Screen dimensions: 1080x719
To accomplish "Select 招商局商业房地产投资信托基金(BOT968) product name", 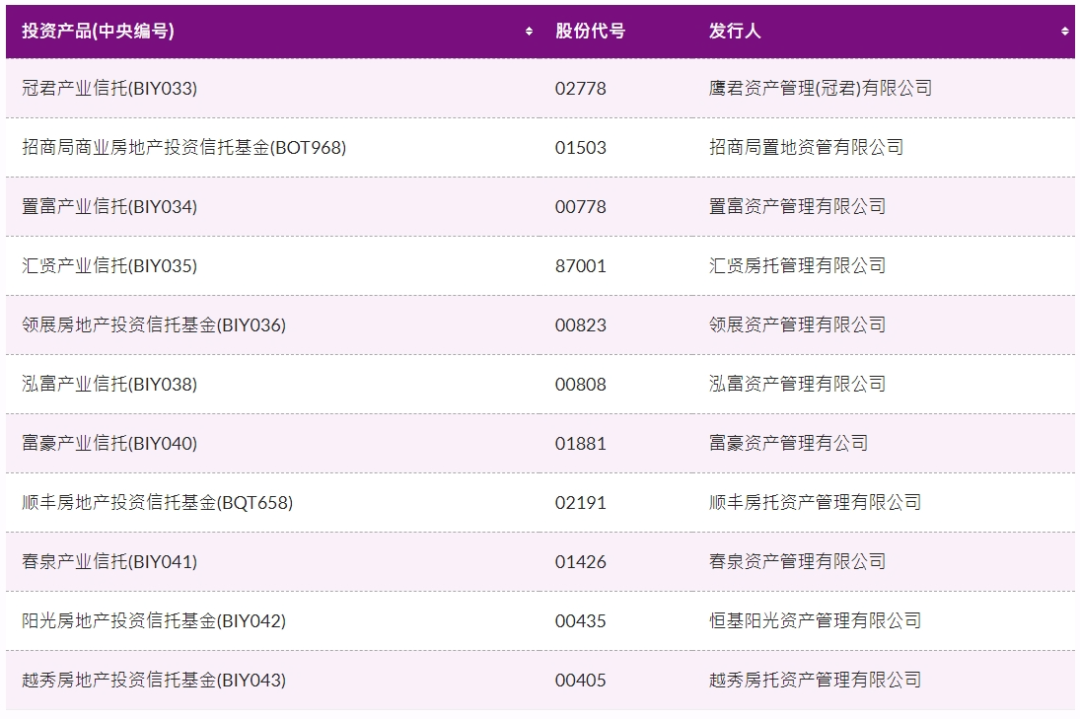I will (184, 147).
